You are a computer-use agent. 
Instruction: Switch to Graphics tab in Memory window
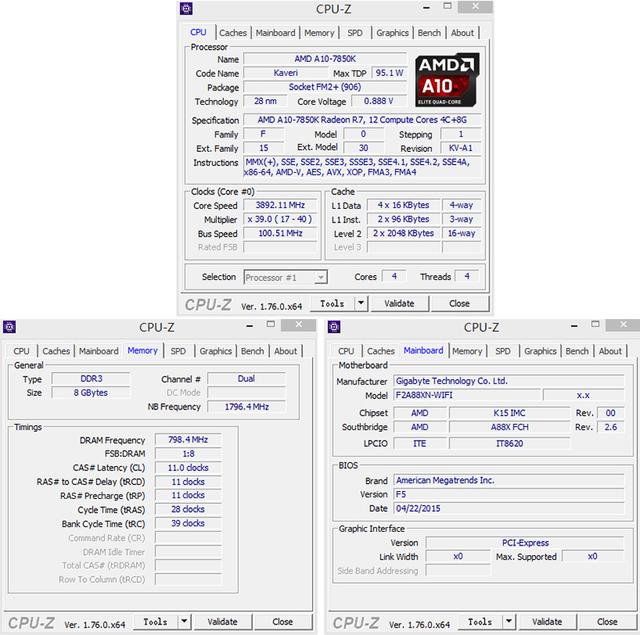[x=216, y=351]
